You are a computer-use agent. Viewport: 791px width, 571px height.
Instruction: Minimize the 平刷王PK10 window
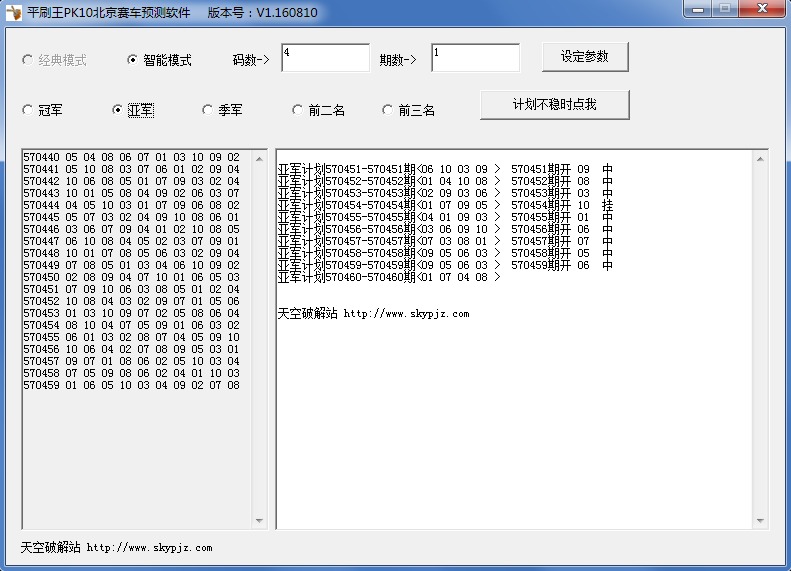point(699,9)
